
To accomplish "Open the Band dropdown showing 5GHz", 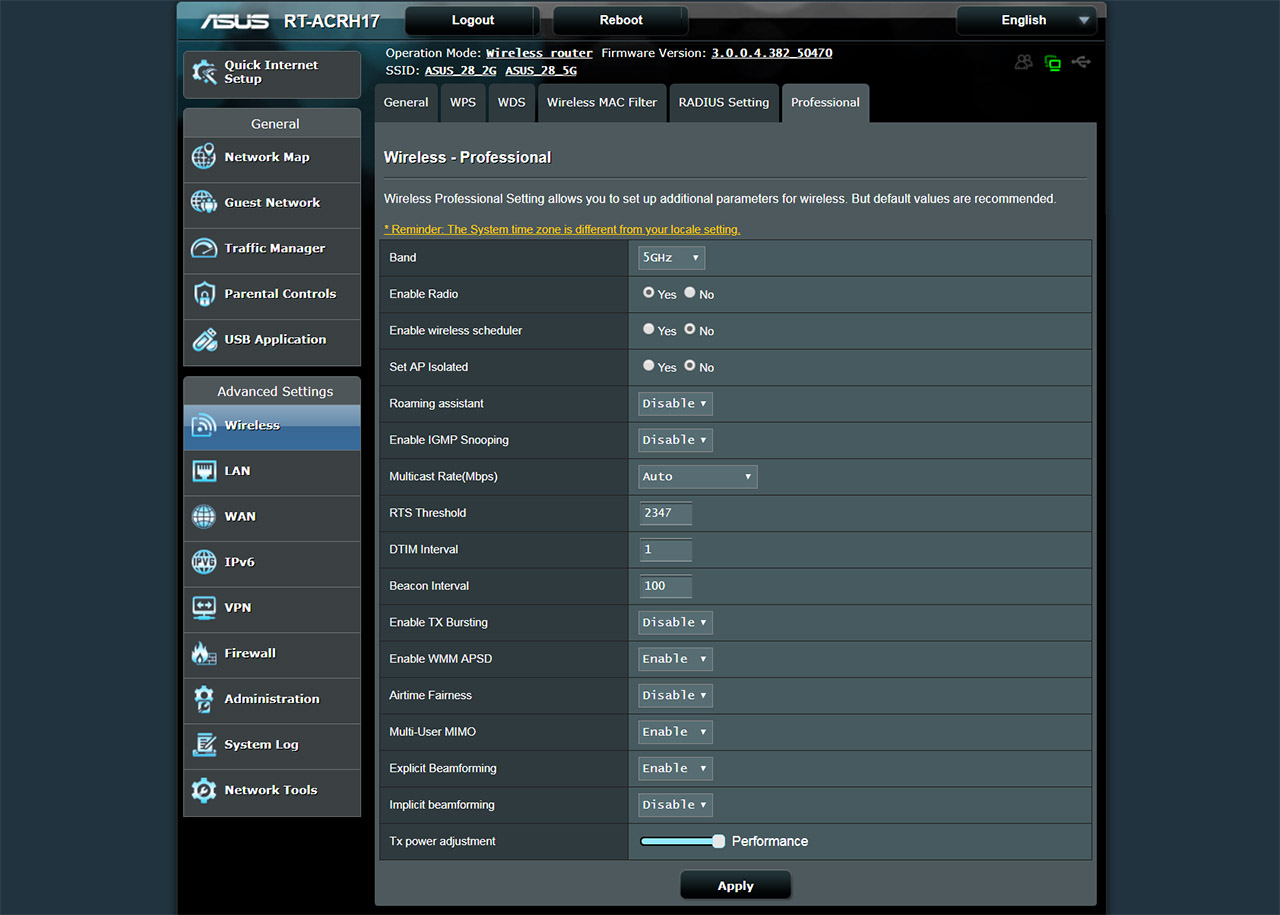I will [671, 258].
